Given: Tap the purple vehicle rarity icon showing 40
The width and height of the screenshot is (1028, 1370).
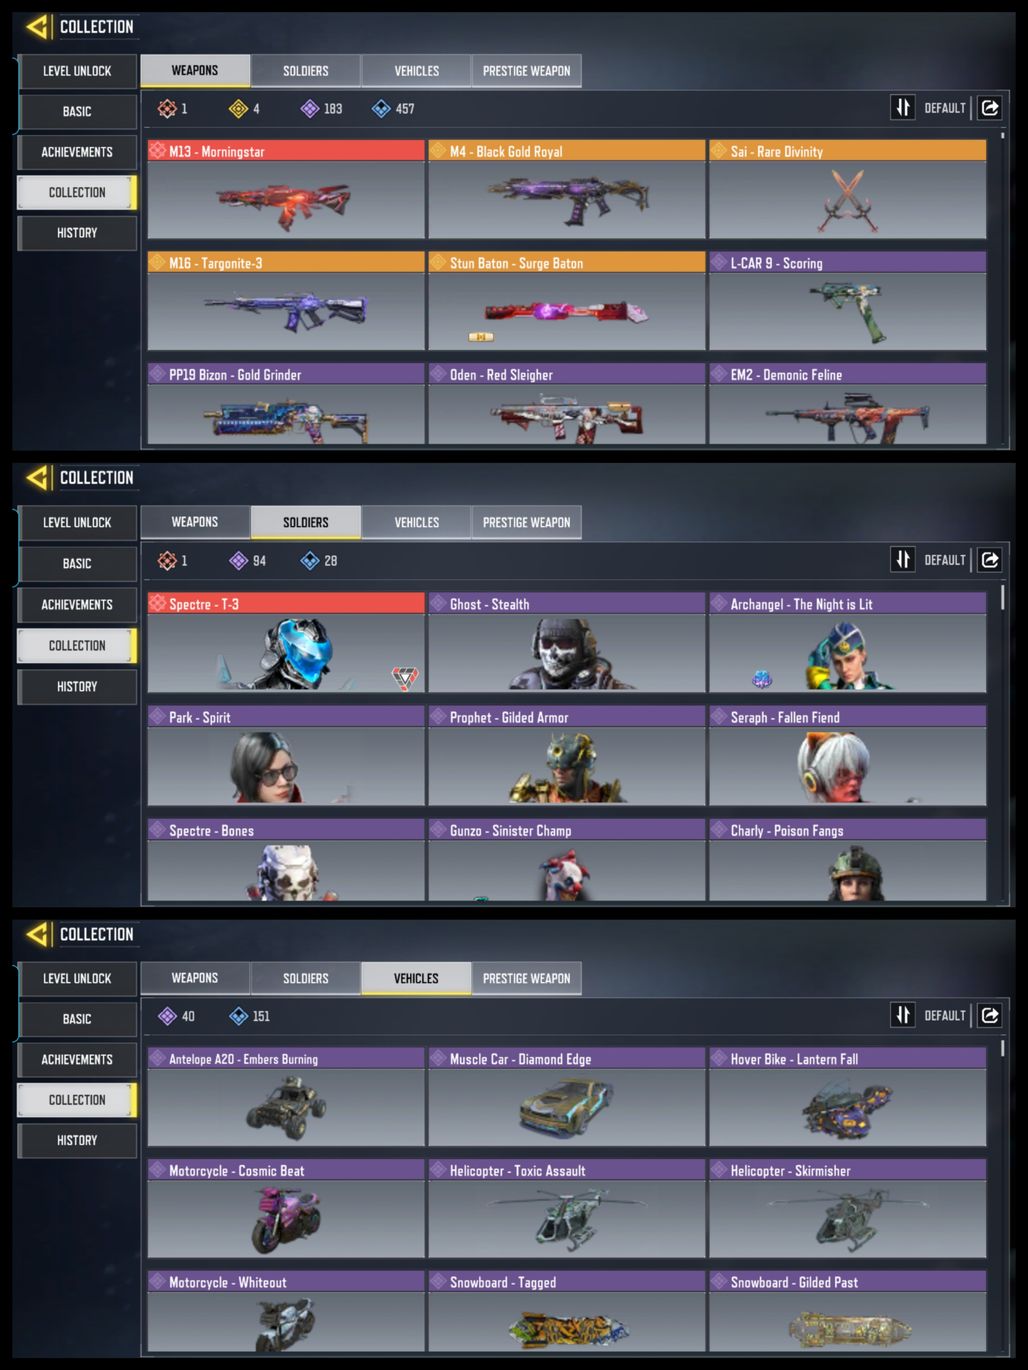Looking at the screenshot, I should pos(167,1016).
